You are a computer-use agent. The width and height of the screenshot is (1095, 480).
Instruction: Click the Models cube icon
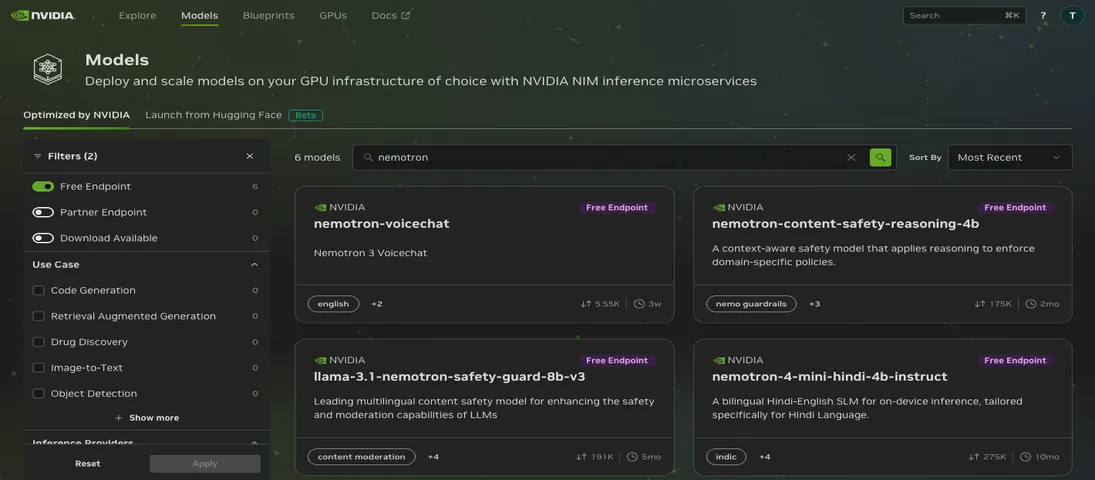[x=47, y=68]
